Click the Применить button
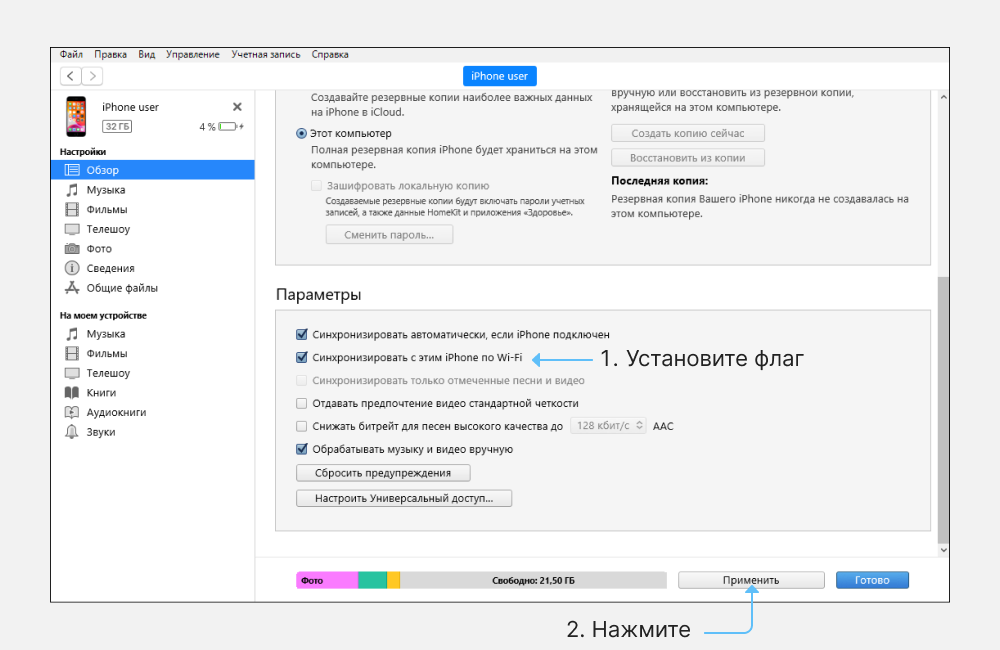1000x650 pixels. (x=751, y=580)
